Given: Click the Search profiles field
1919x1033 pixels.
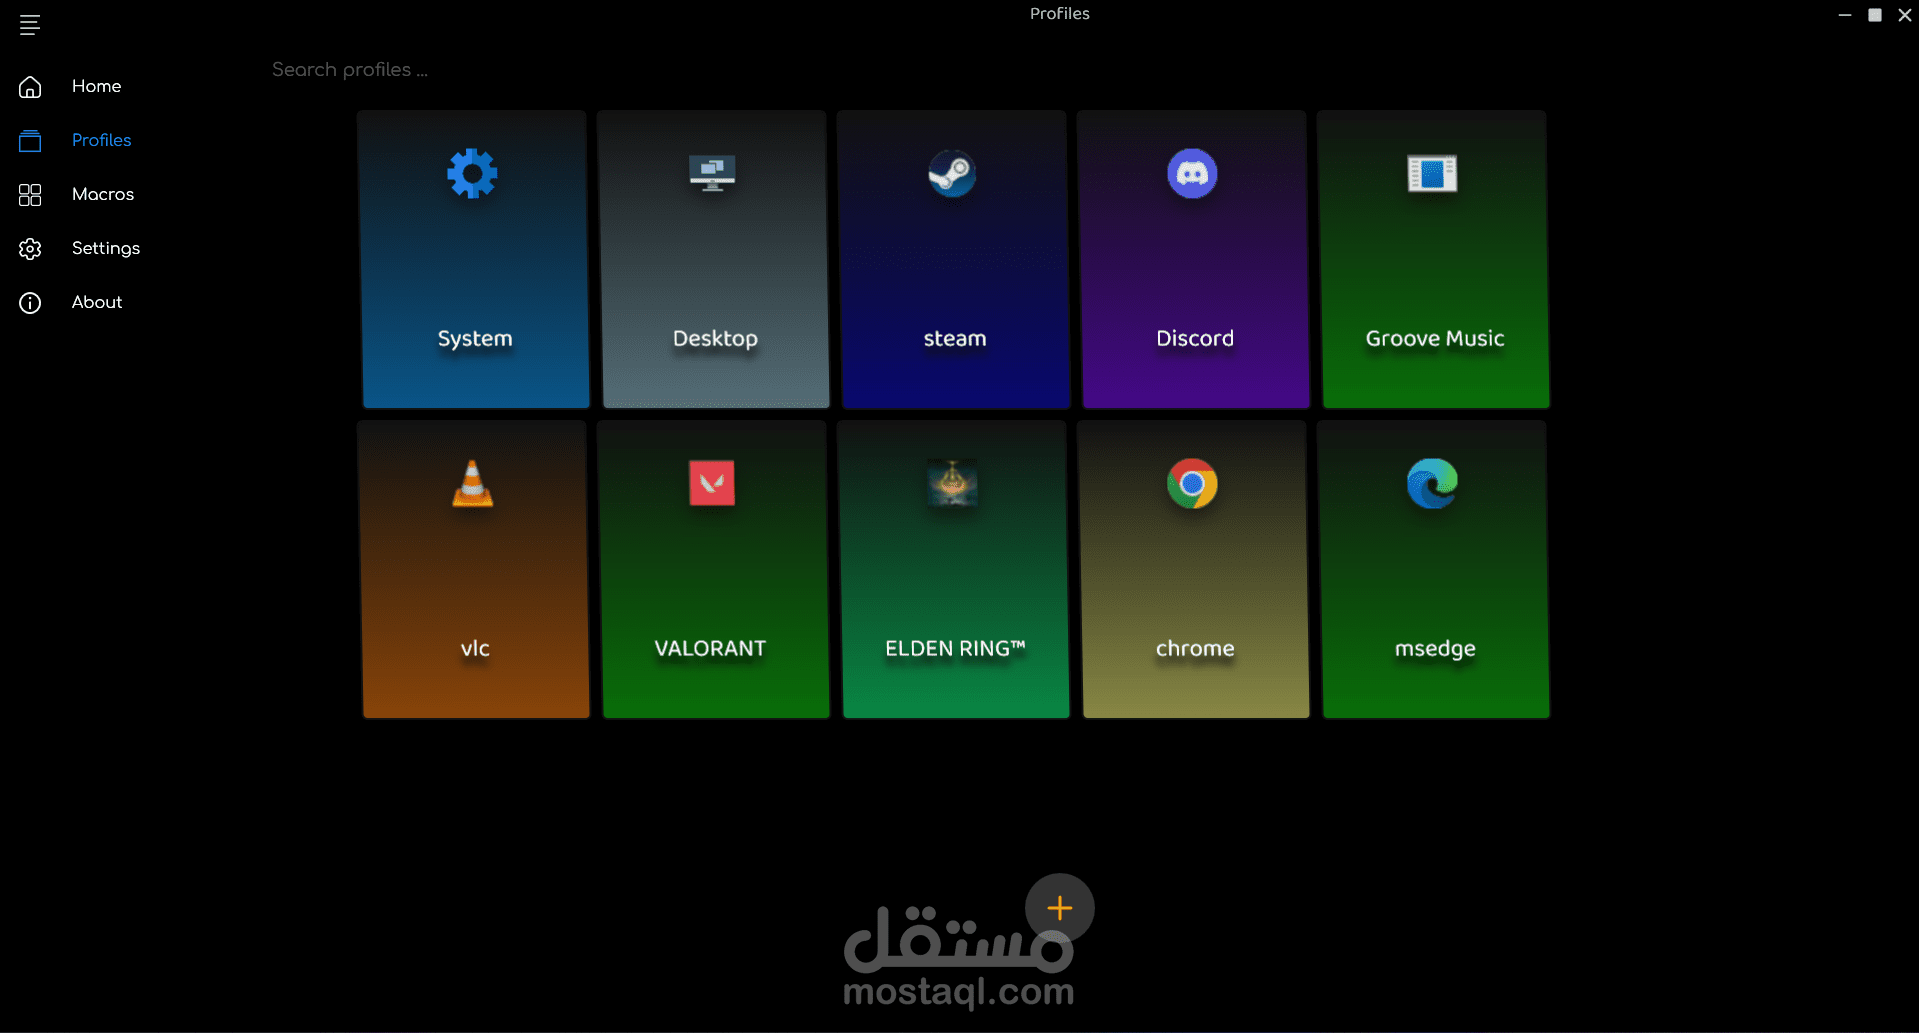Looking at the screenshot, I should (350, 69).
